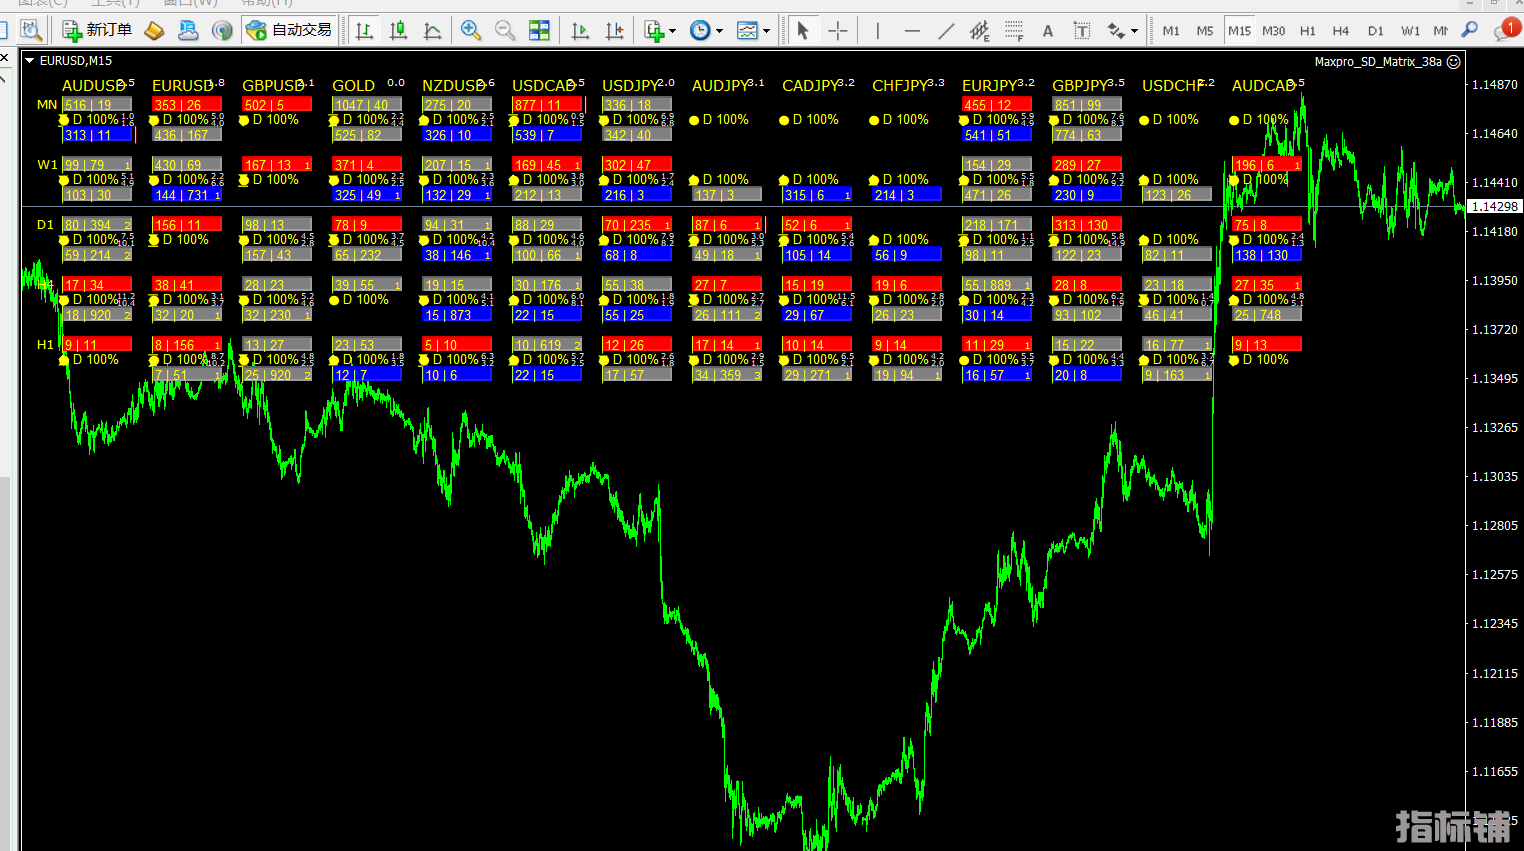The width and height of the screenshot is (1524, 851).
Task: Switch to H1 timeframe
Action: tap(1307, 31)
